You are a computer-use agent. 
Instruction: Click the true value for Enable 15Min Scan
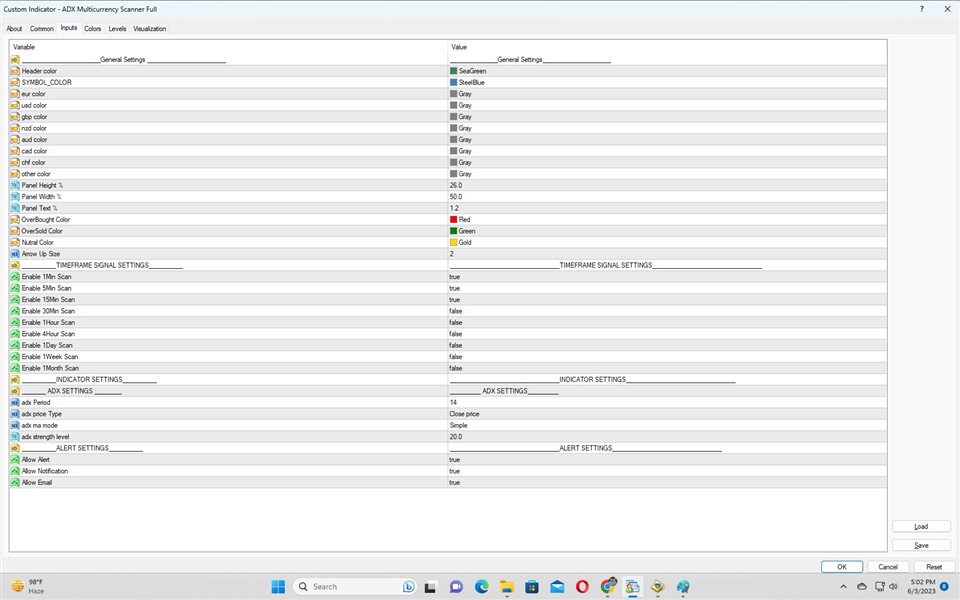[x=455, y=299]
